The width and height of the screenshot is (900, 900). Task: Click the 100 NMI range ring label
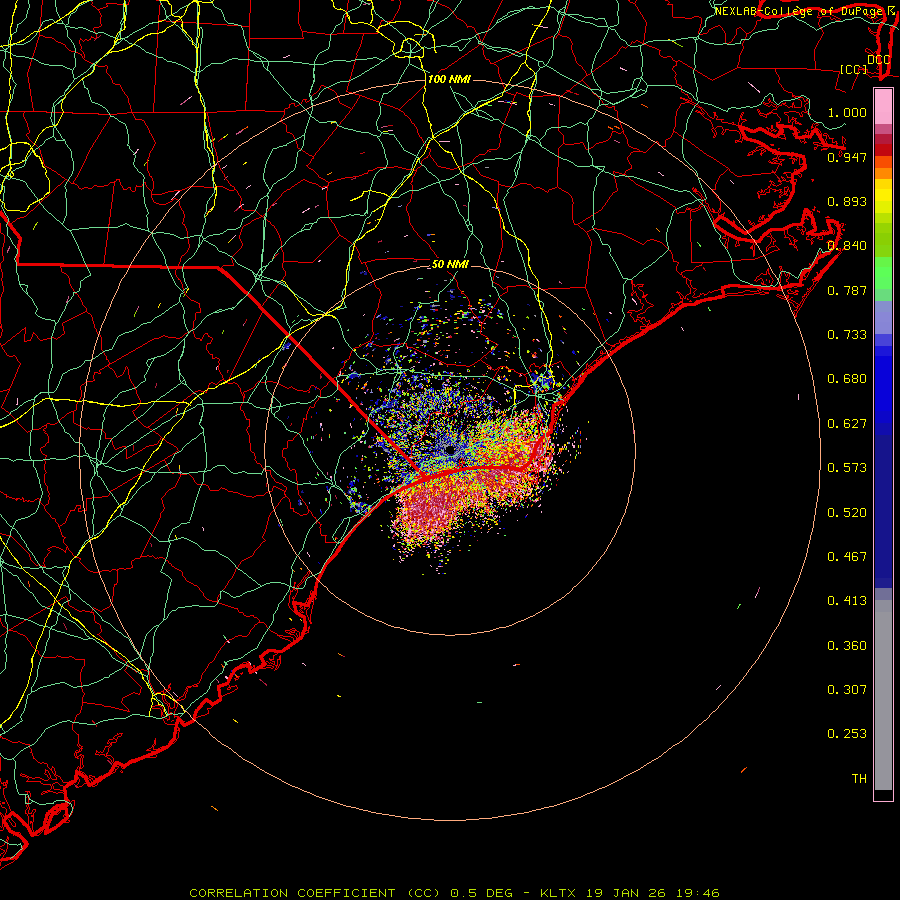click(449, 79)
